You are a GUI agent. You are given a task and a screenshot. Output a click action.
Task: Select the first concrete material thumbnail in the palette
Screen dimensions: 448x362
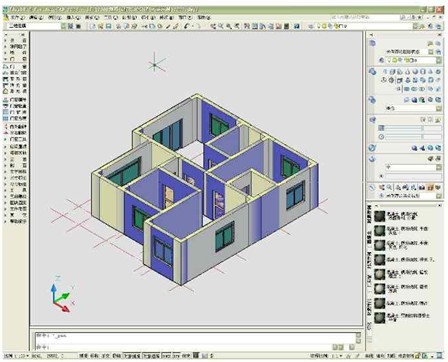point(380,216)
